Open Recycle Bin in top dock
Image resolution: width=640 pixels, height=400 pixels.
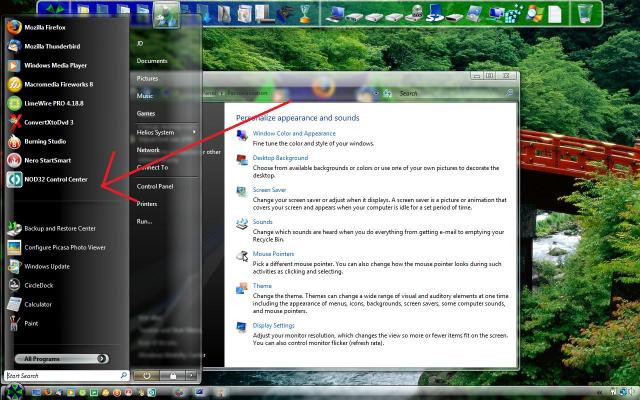[587, 14]
